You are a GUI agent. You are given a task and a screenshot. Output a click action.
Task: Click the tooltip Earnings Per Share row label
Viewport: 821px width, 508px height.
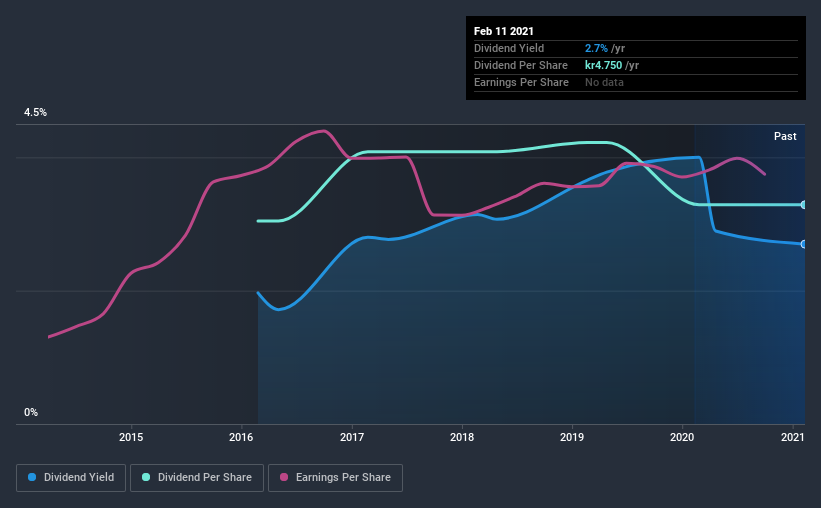pos(521,82)
